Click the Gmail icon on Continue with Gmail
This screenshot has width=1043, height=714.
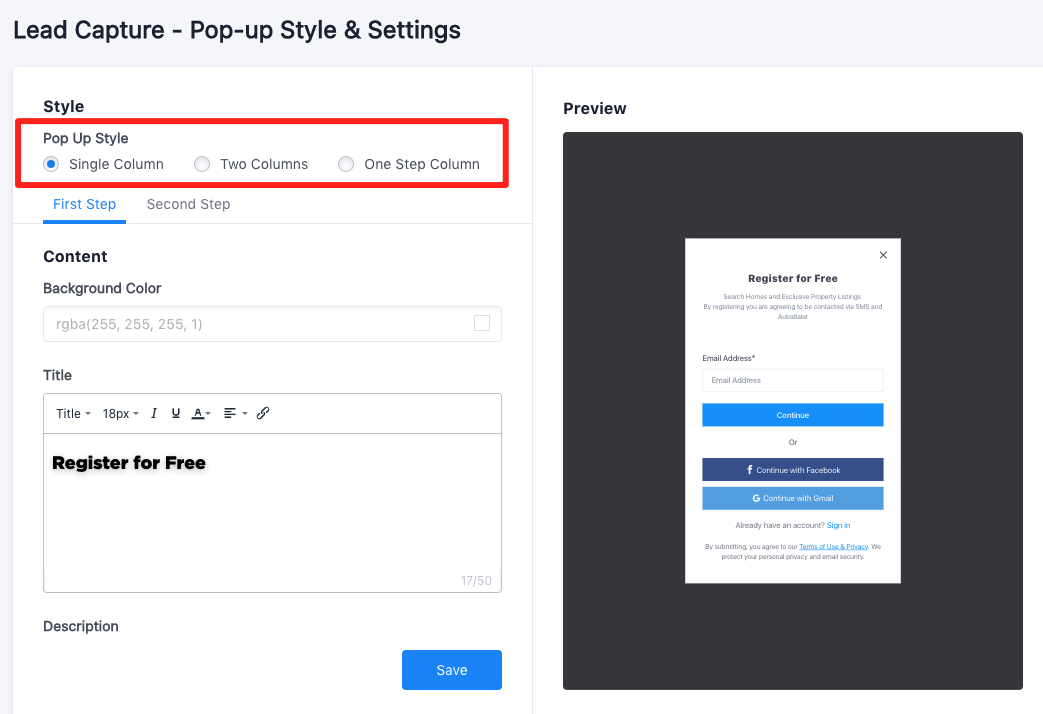756,498
